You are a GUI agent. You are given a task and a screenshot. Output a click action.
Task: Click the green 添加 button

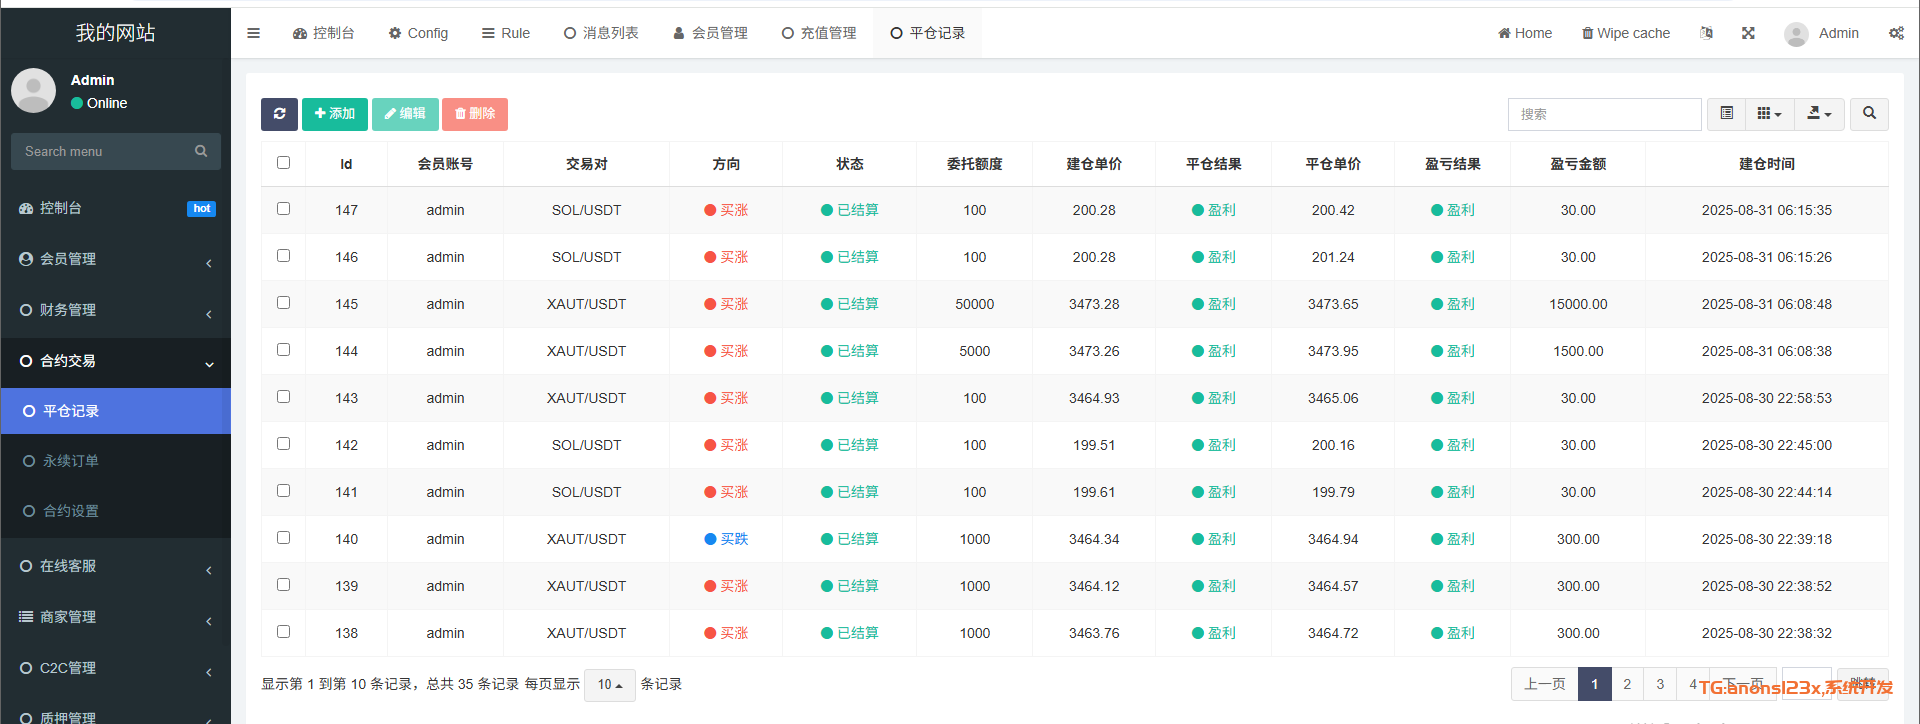tap(334, 114)
